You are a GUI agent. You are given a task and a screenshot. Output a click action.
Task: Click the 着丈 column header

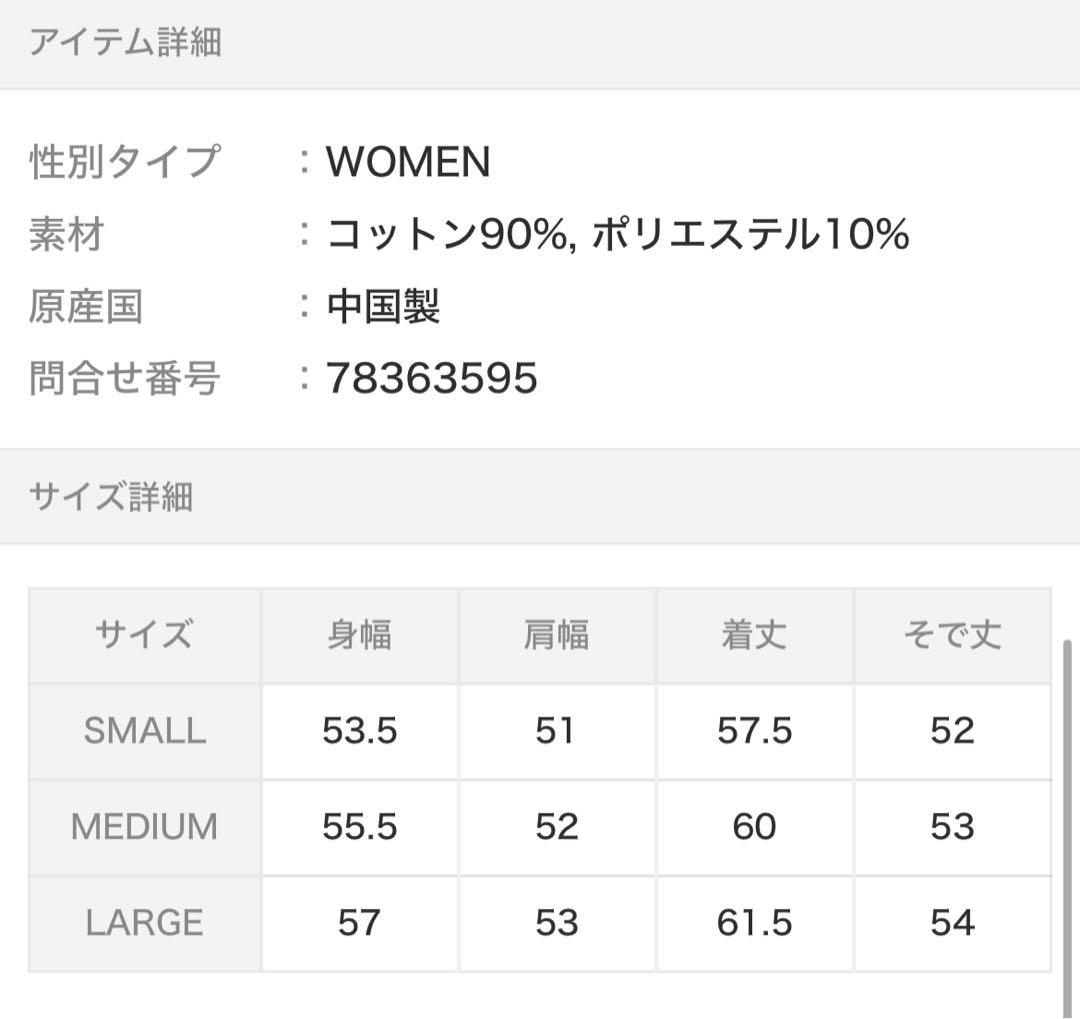tap(754, 635)
